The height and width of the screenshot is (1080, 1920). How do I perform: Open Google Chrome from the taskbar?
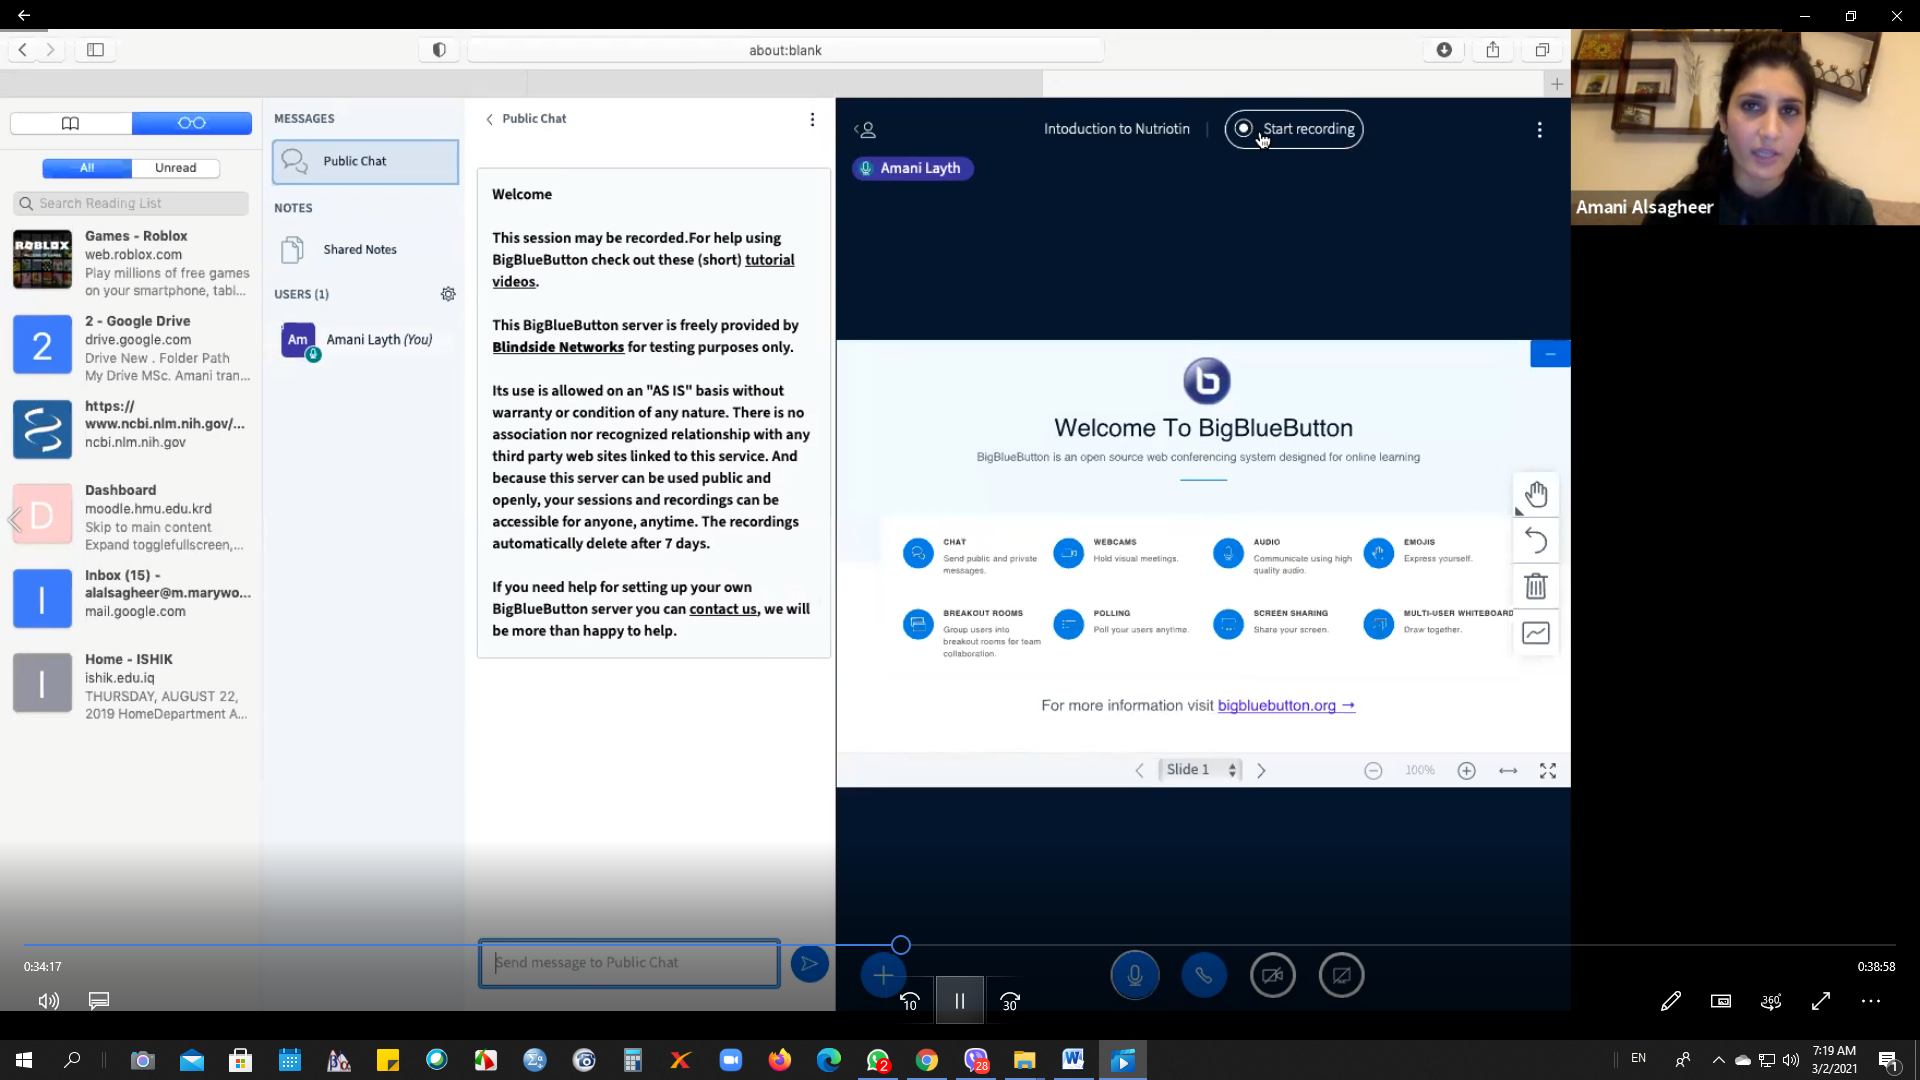pos(927,1060)
